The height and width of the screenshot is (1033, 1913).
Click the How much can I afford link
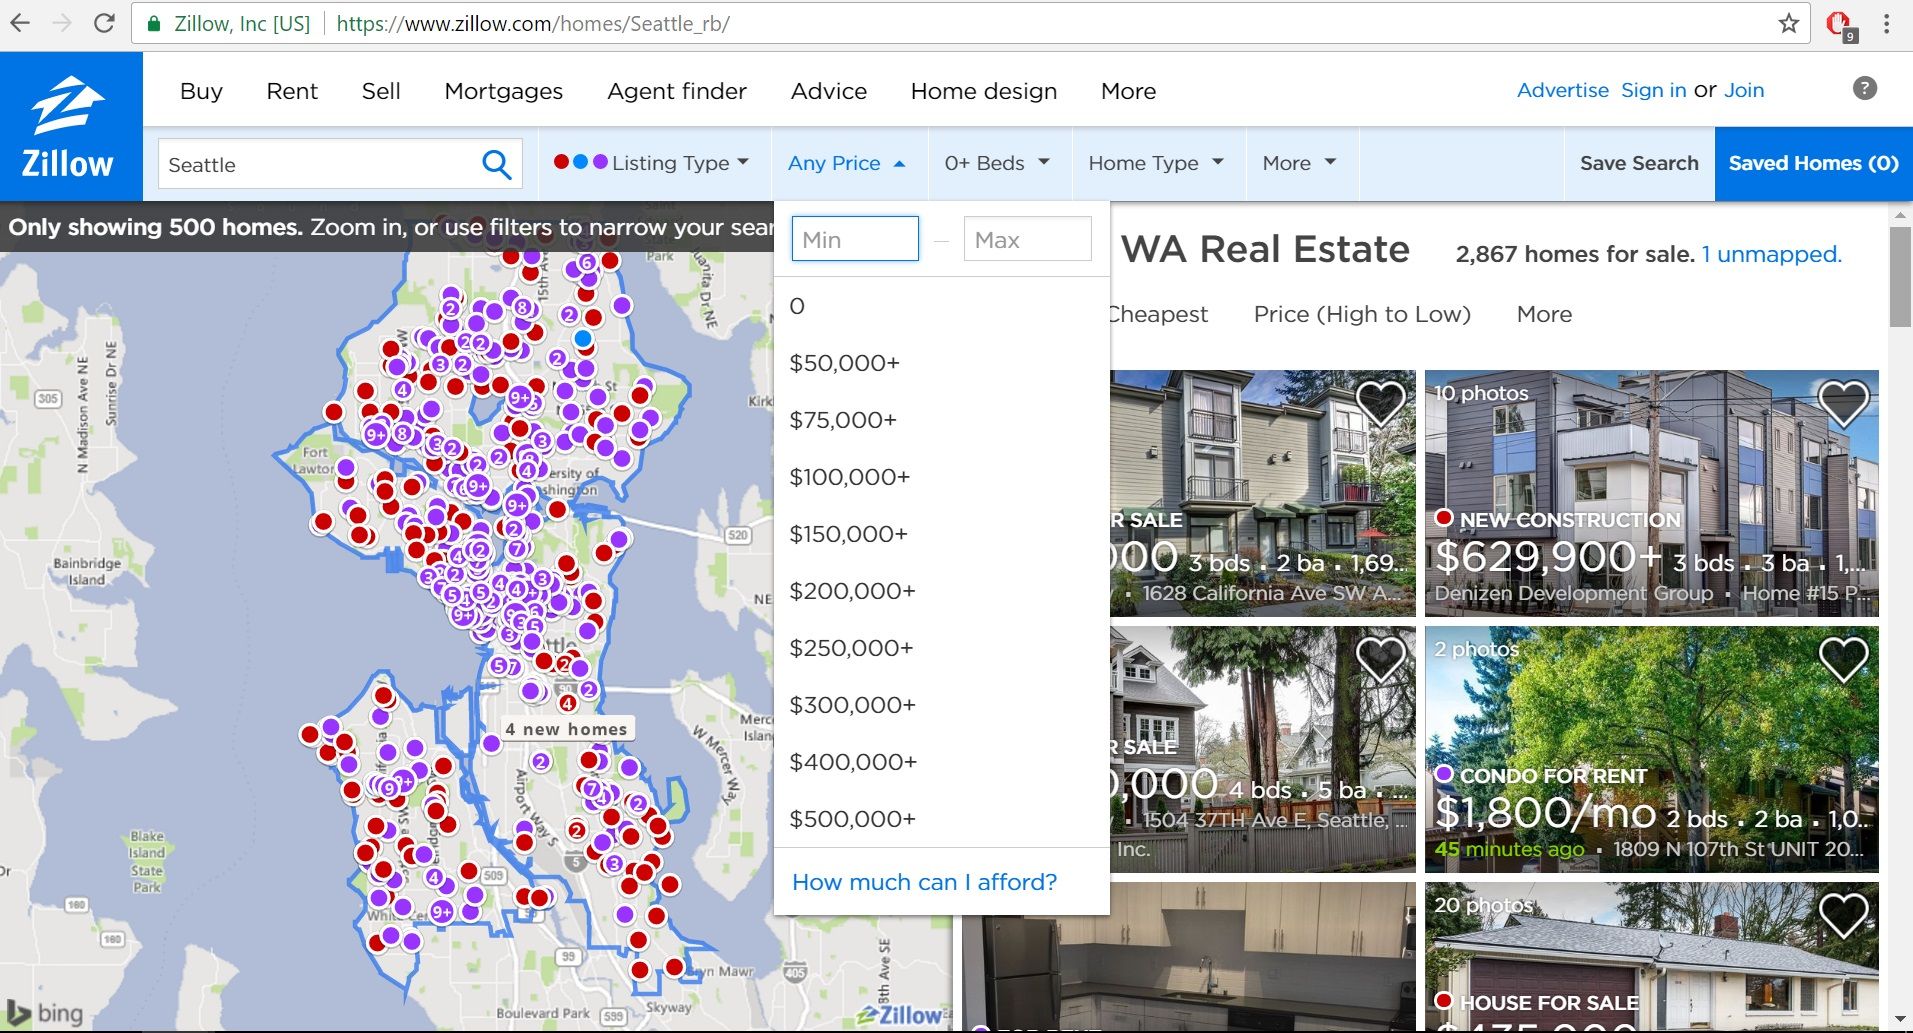click(x=924, y=882)
